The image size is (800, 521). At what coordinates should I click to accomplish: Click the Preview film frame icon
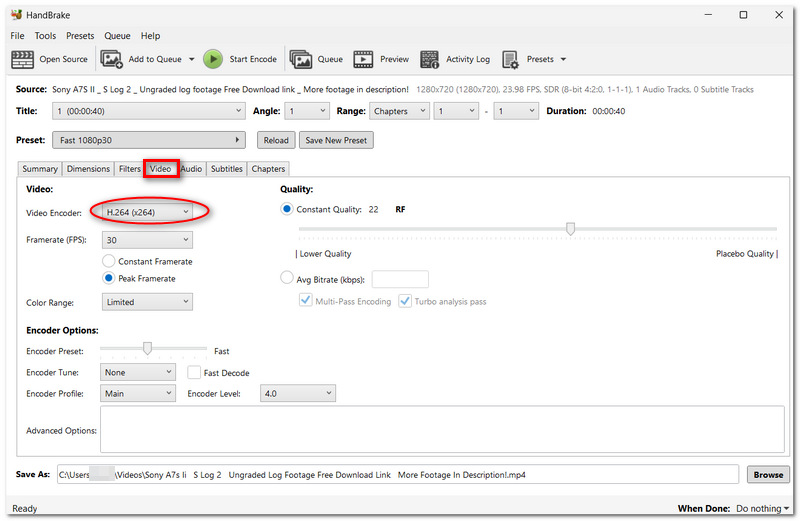pos(363,59)
